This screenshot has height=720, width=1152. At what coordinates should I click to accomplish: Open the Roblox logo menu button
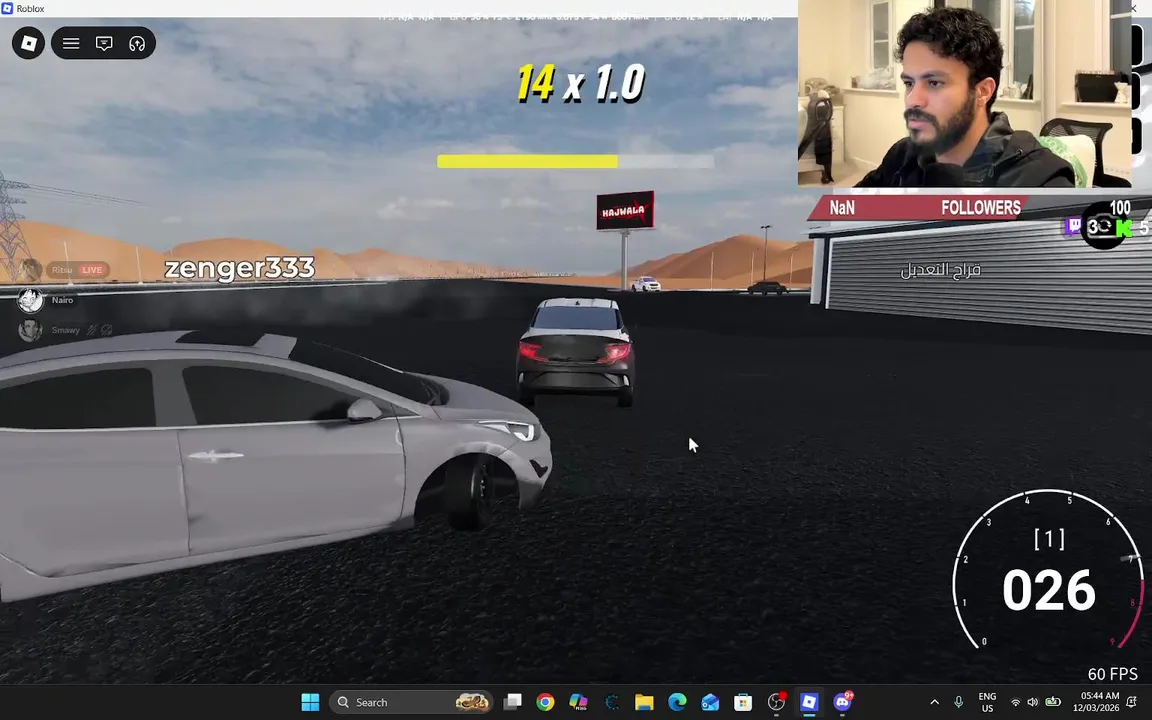pyautogui.click(x=29, y=43)
